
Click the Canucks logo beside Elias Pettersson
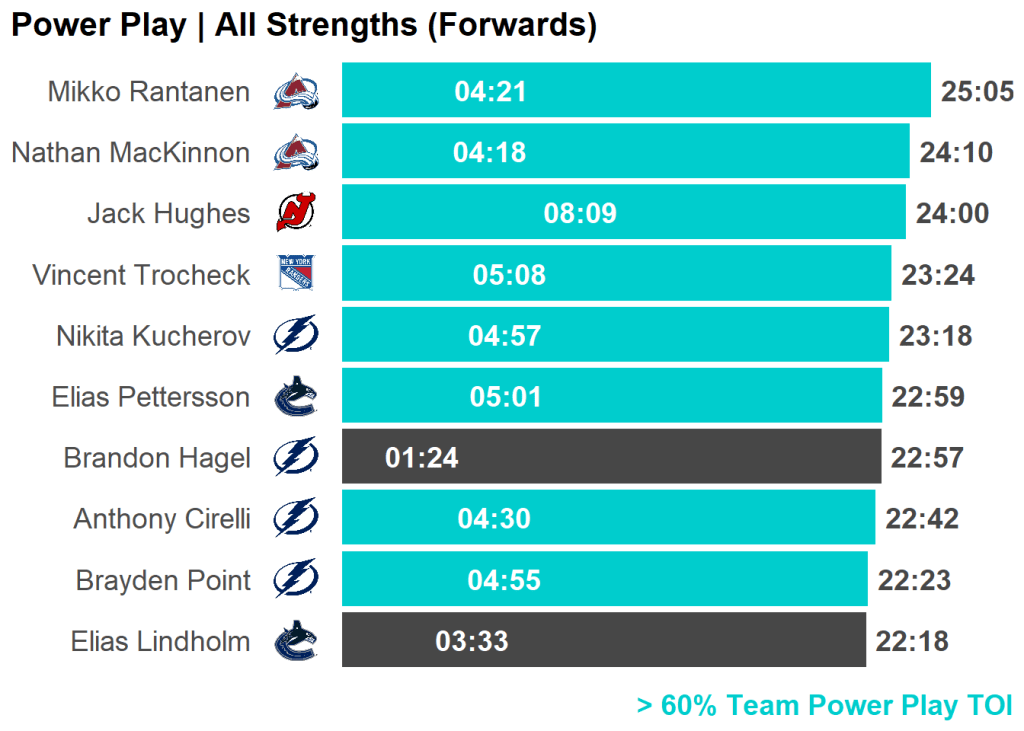tap(296, 396)
